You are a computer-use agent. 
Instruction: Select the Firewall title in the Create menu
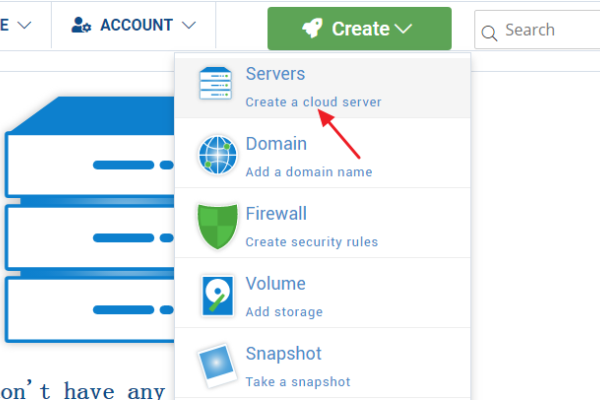pyautogui.click(x=276, y=214)
